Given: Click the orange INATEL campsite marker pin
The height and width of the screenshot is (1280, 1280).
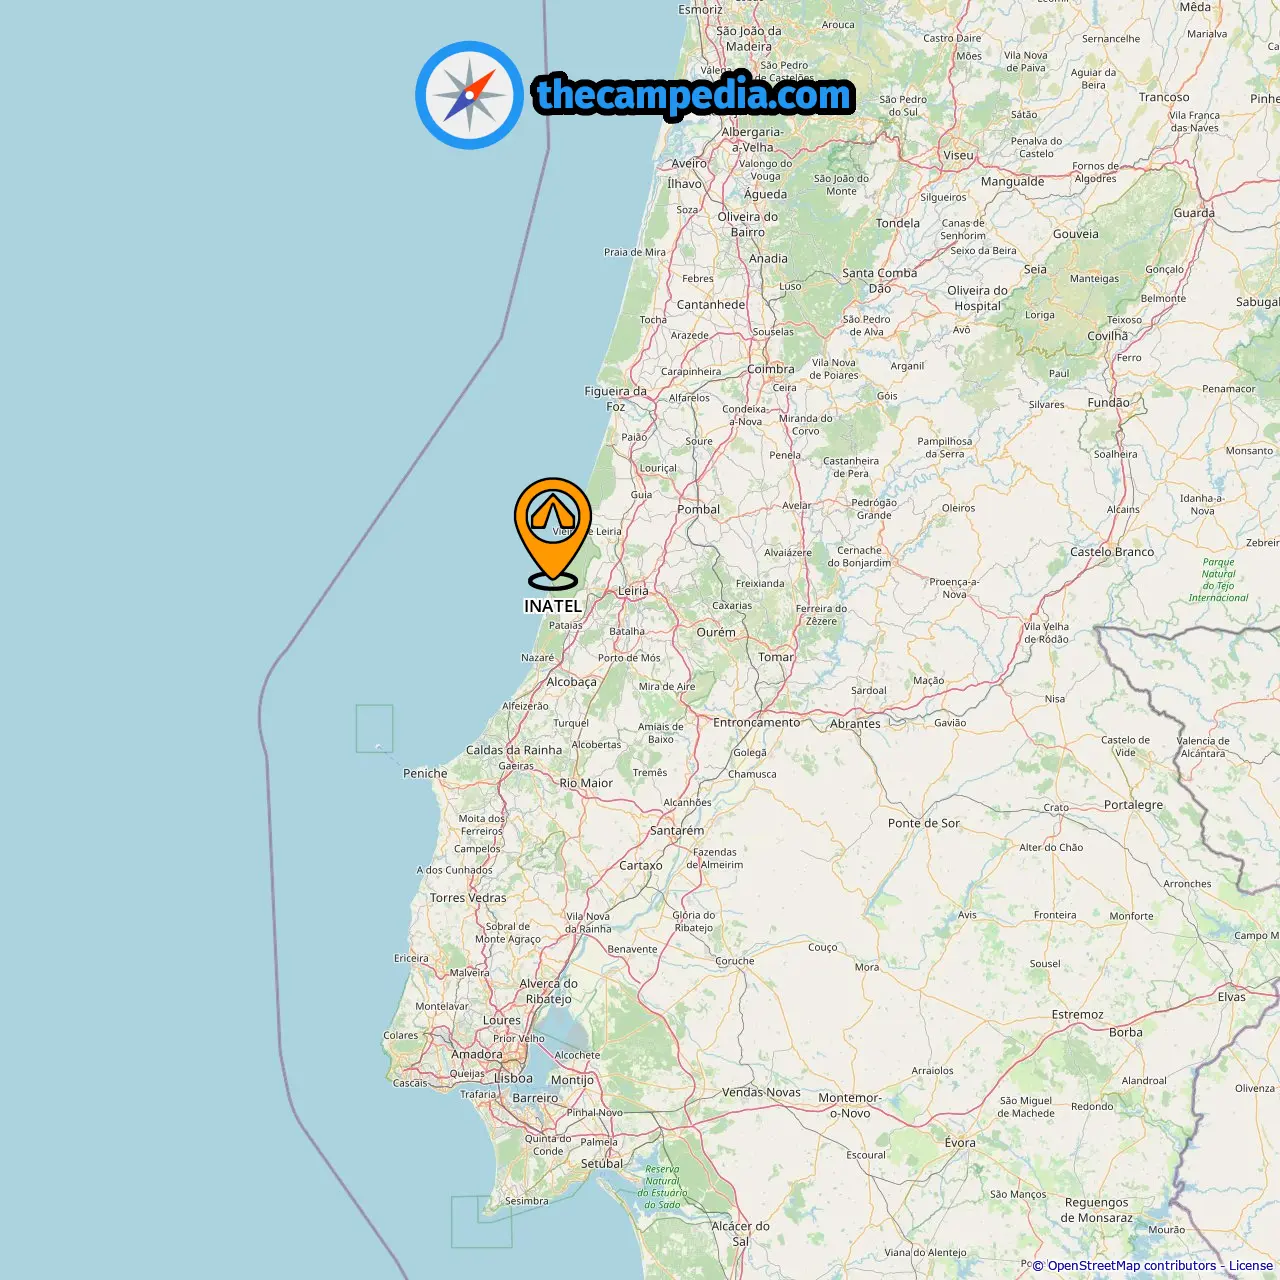Looking at the screenshot, I should (x=553, y=532).
